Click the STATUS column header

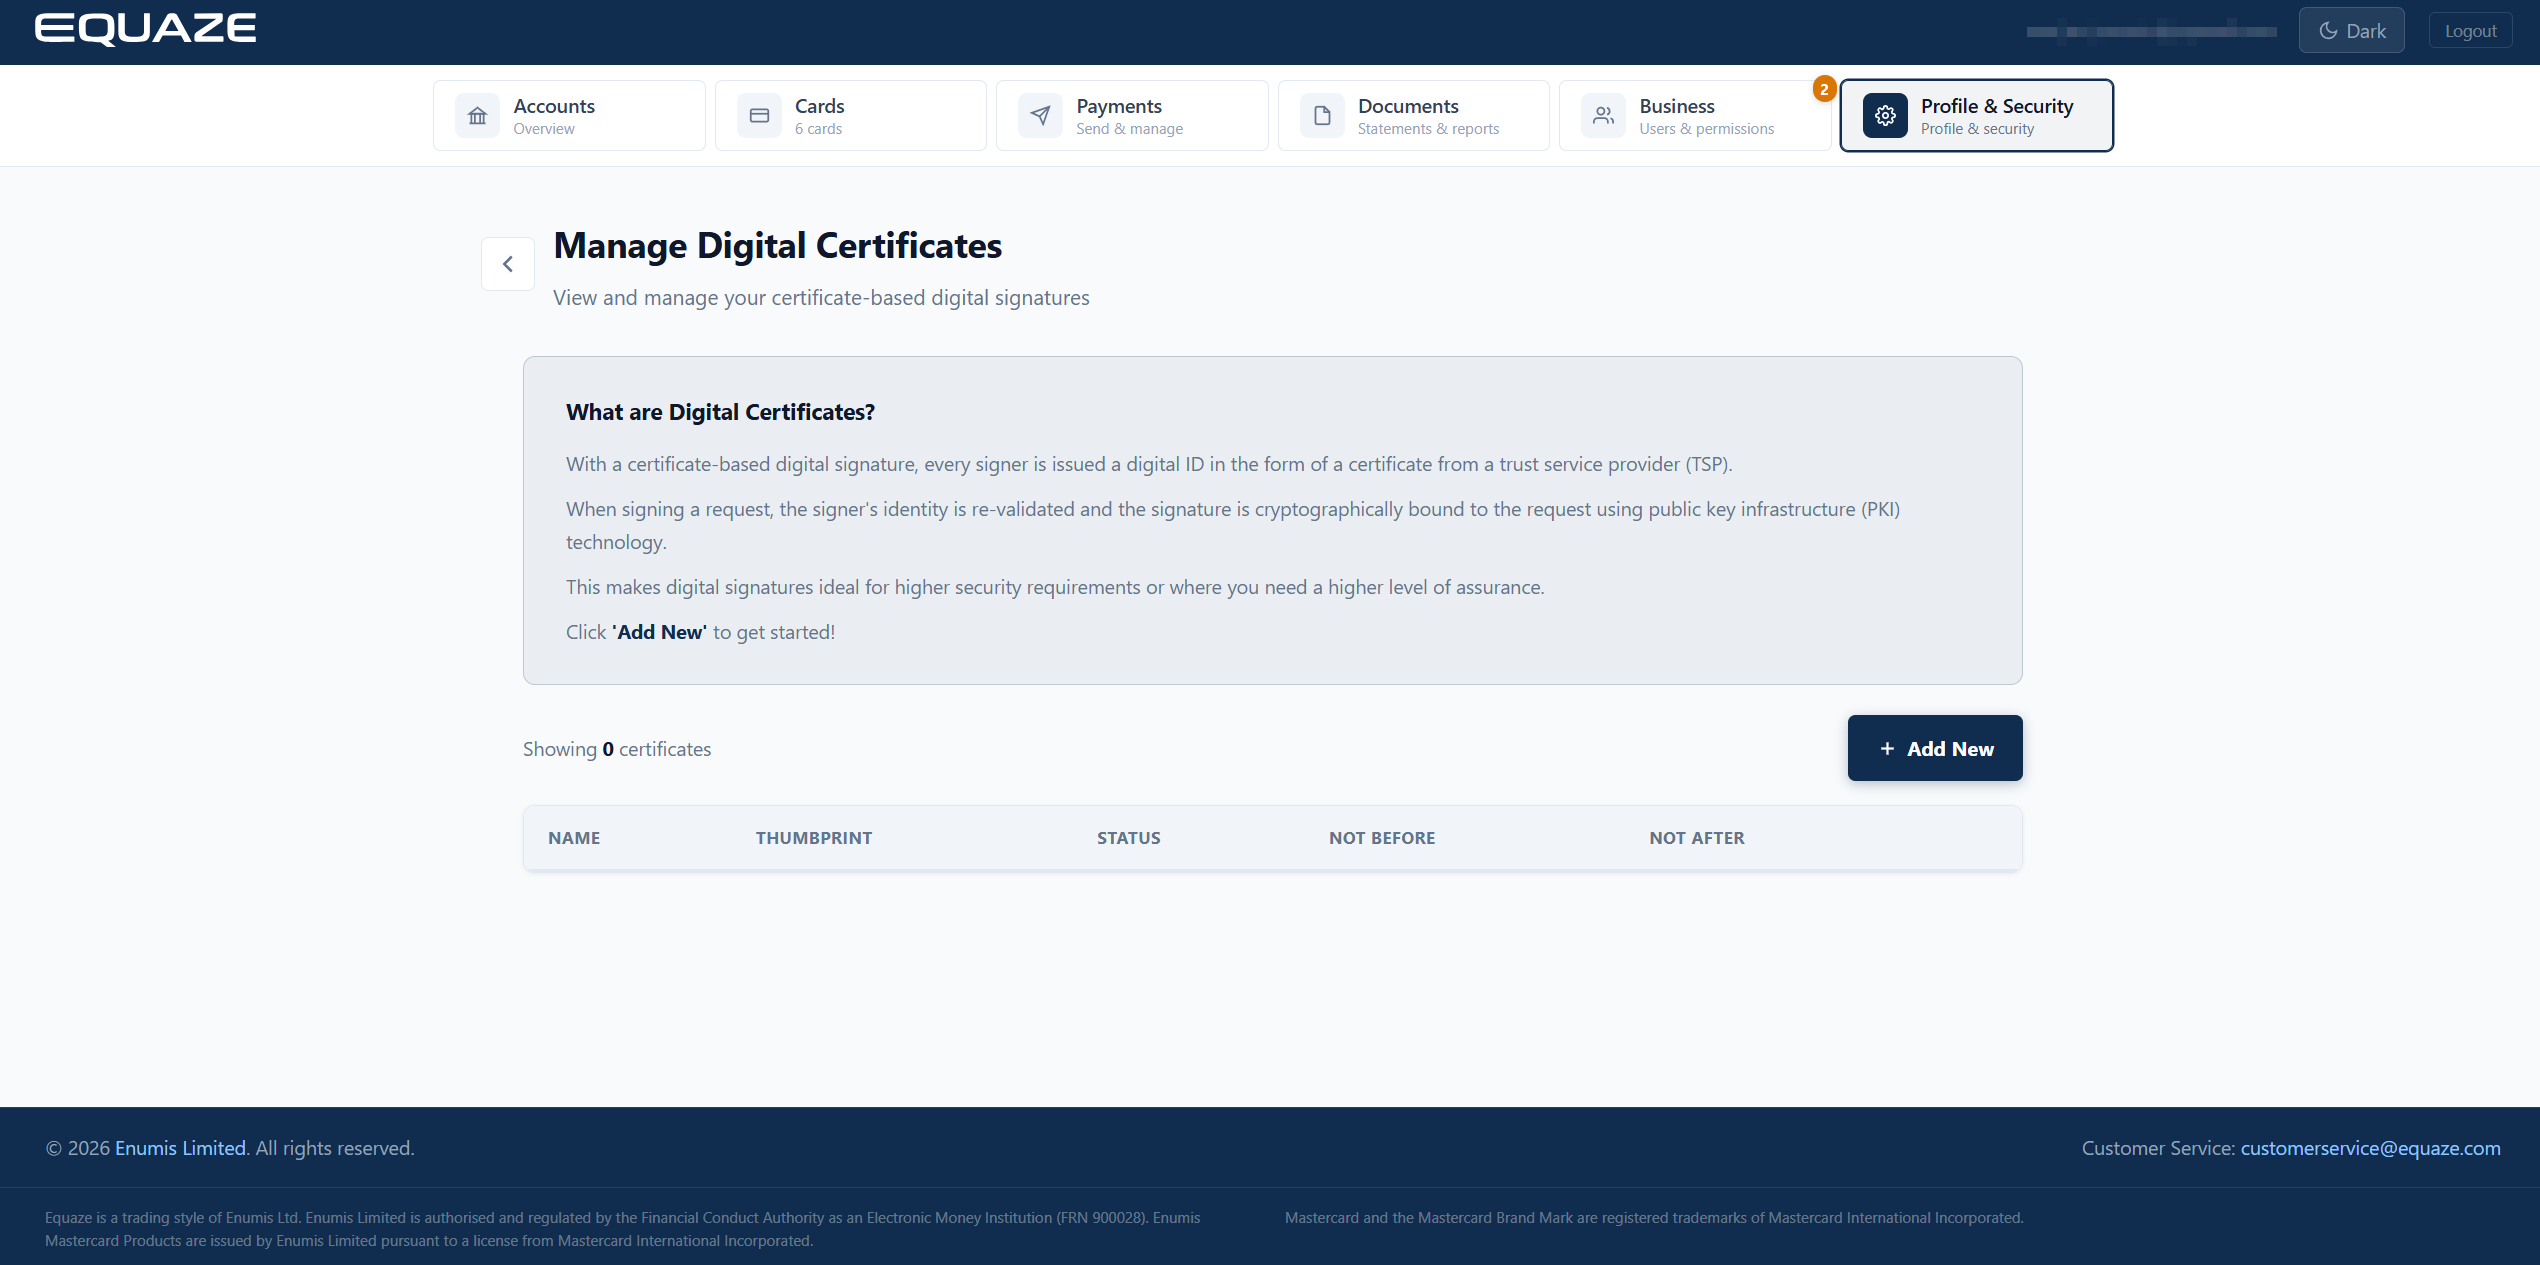(1129, 838)
